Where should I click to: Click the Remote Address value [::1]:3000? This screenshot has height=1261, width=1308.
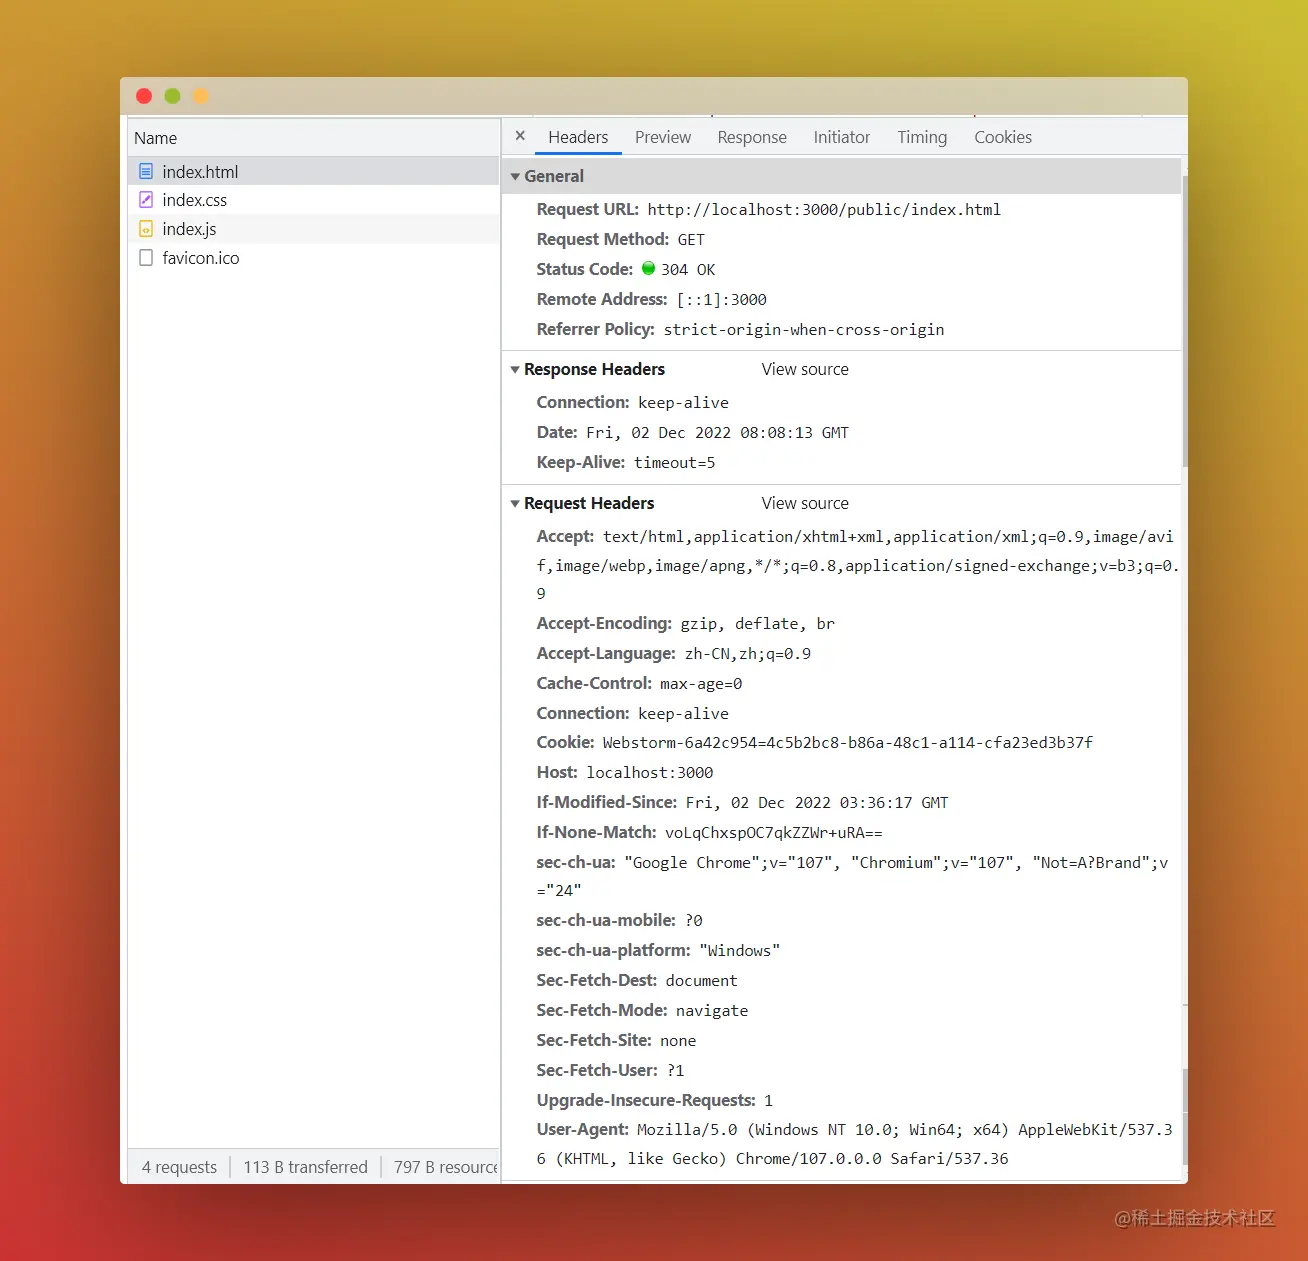722,299
